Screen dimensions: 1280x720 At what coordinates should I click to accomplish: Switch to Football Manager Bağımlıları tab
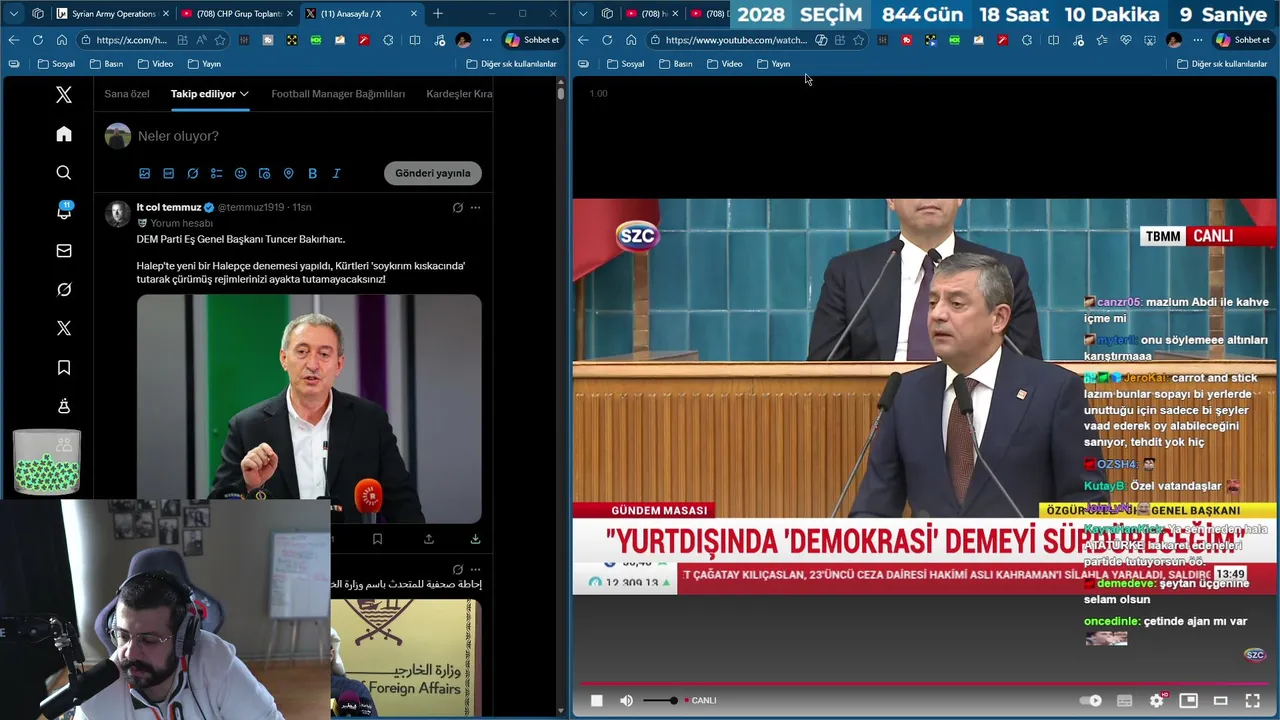(338, 94)
